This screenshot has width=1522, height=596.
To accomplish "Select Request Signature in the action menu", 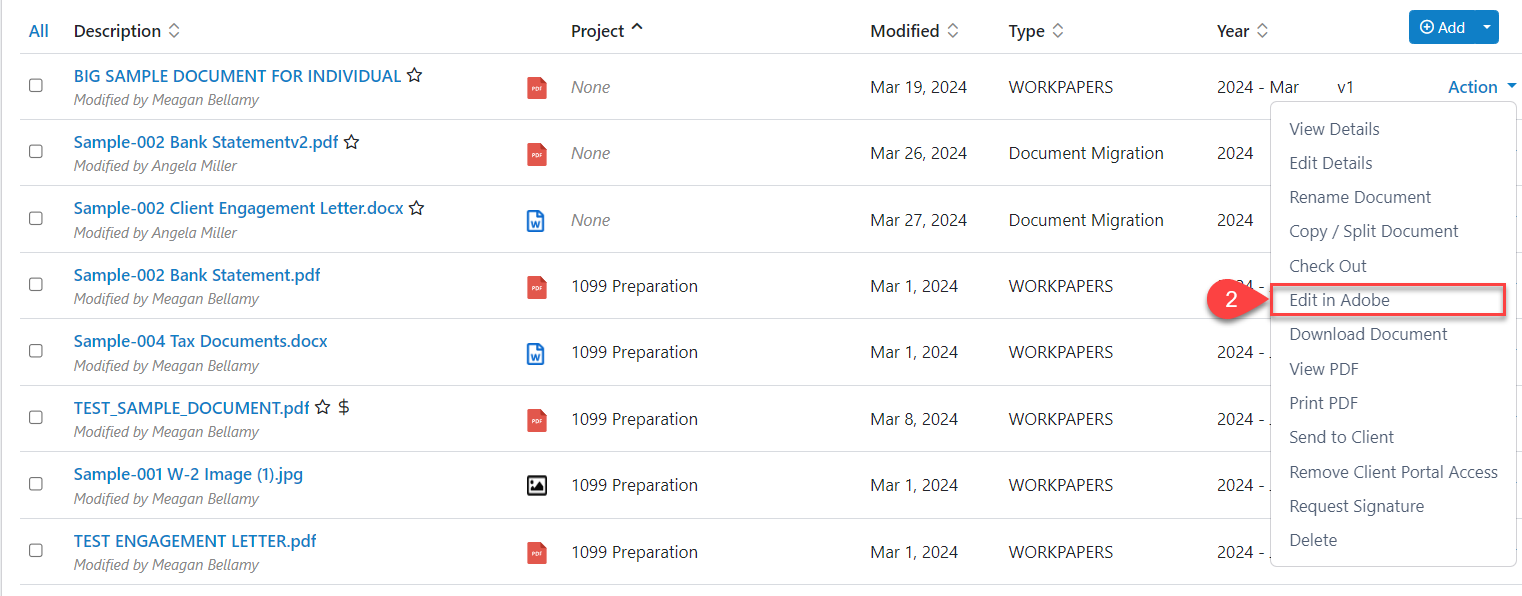I will [1356, 506].
